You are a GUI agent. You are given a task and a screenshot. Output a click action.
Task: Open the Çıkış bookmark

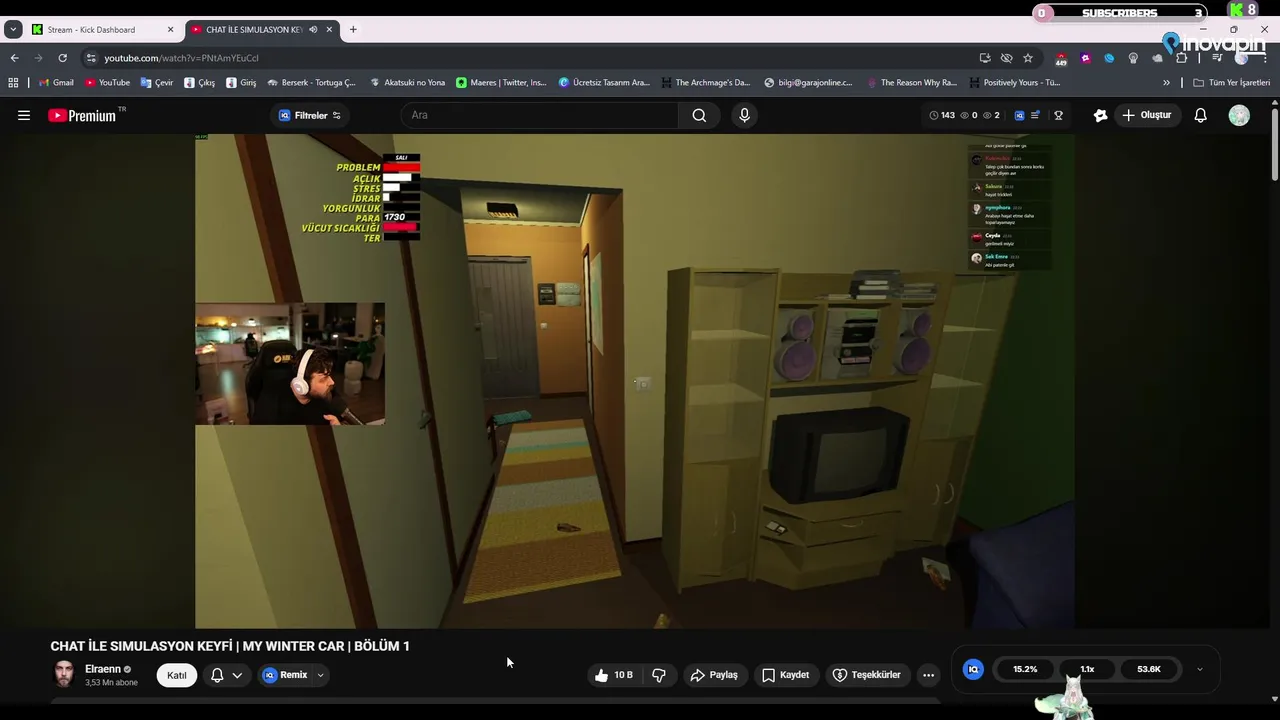pyautogui.click(x=199, y=83)
